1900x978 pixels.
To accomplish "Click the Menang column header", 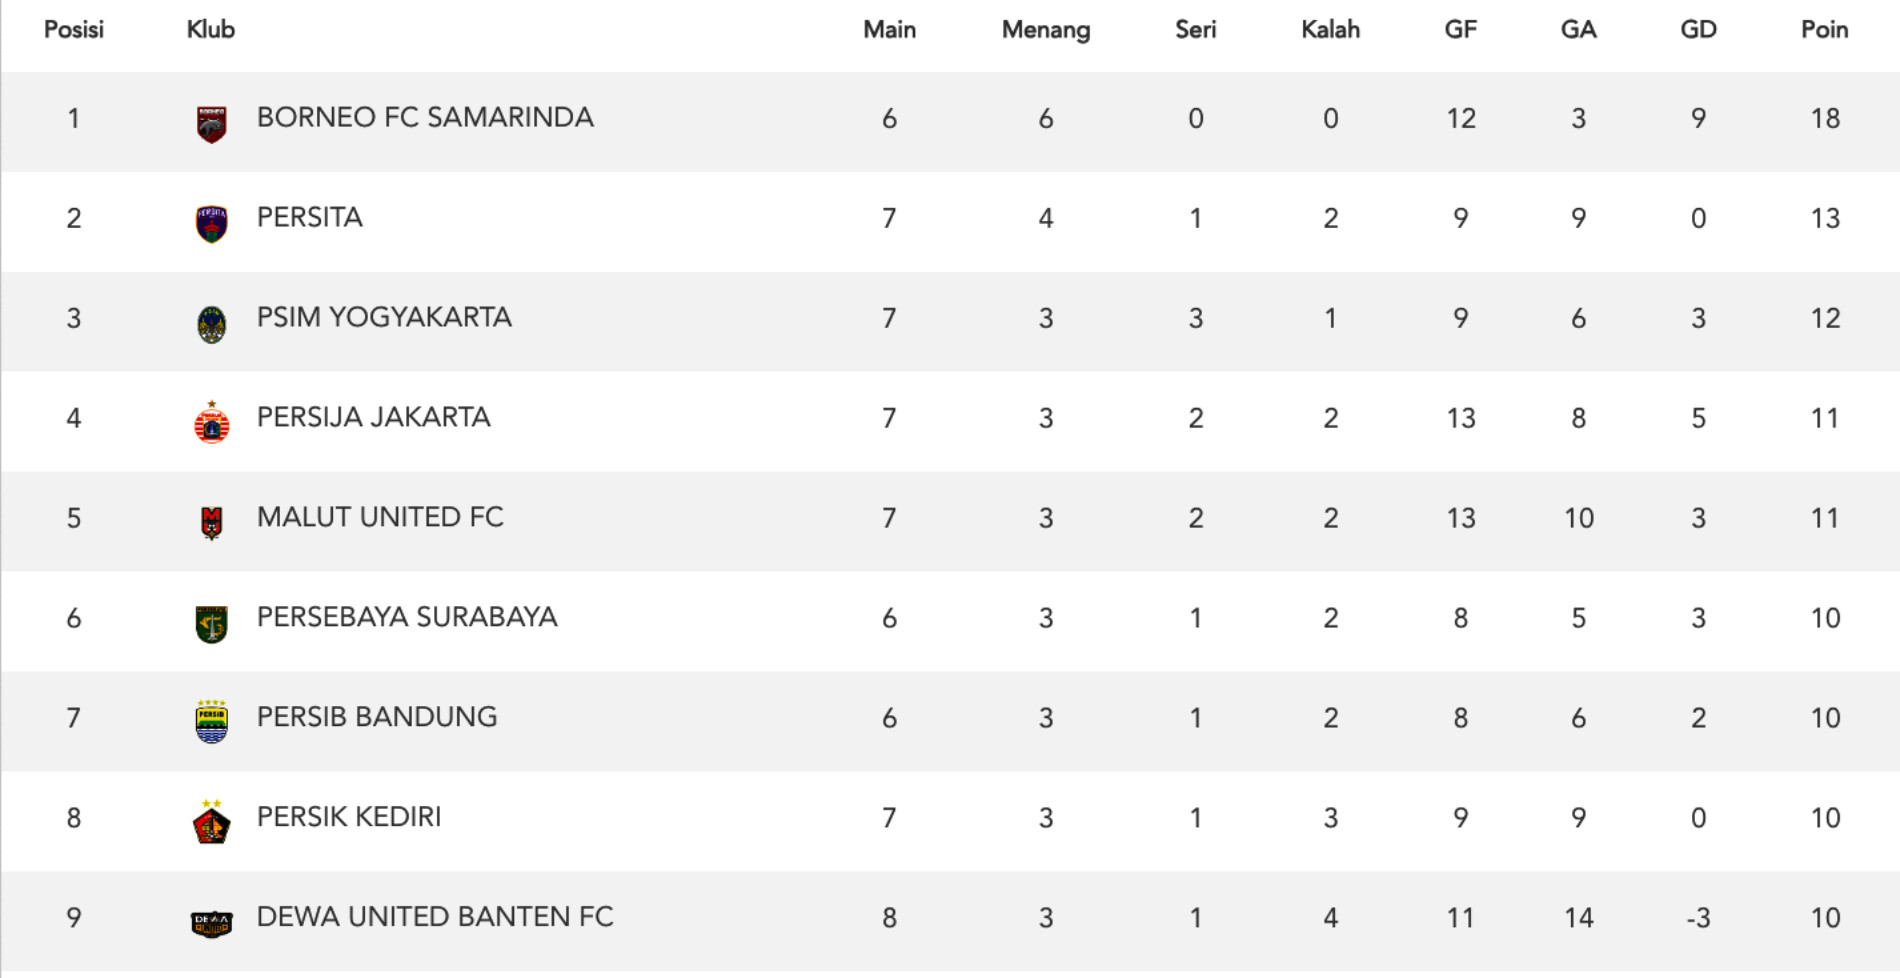I will pyautogui.click(x=1045, y=30).
